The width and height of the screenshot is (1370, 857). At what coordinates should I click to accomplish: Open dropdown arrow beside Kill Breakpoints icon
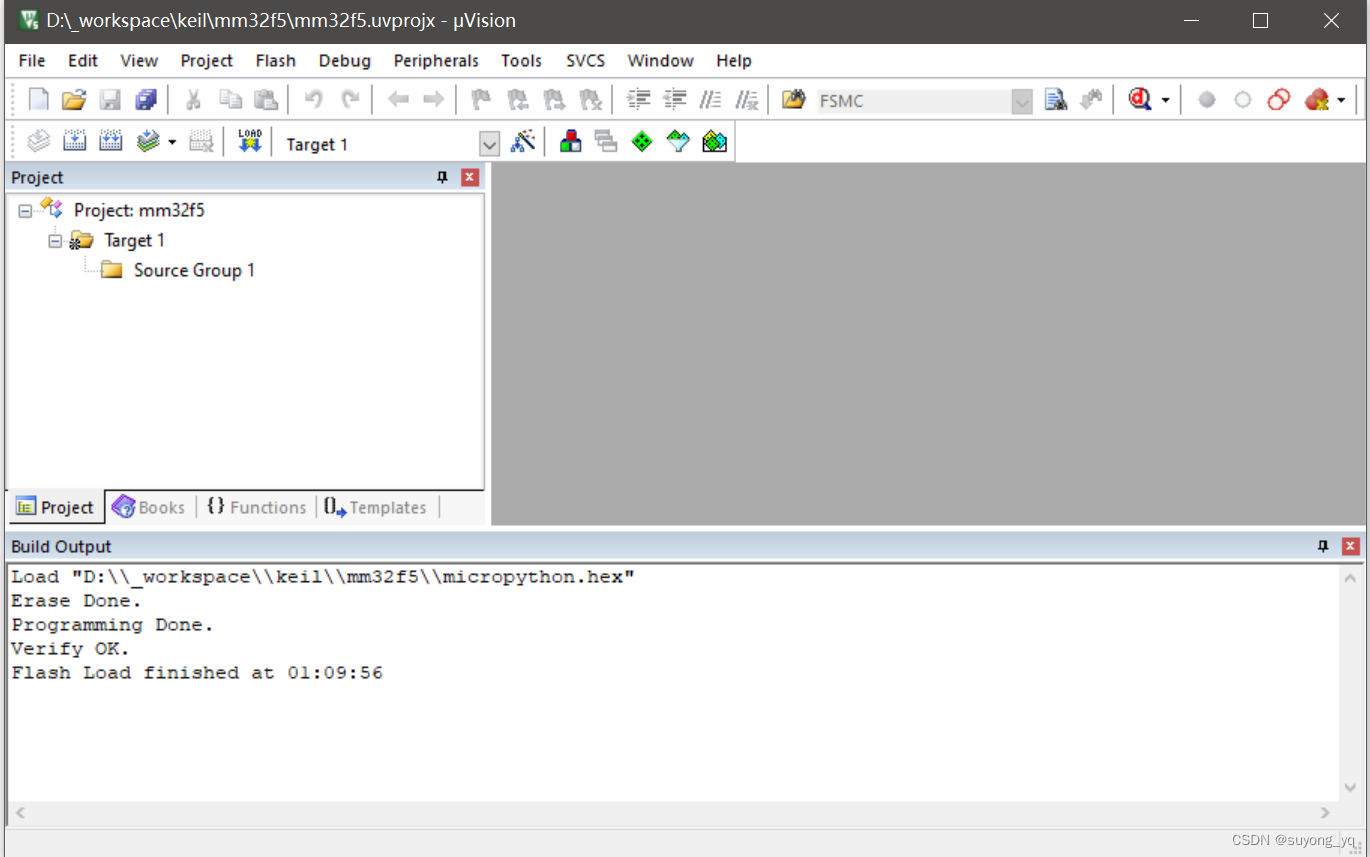pos(1341,100)
